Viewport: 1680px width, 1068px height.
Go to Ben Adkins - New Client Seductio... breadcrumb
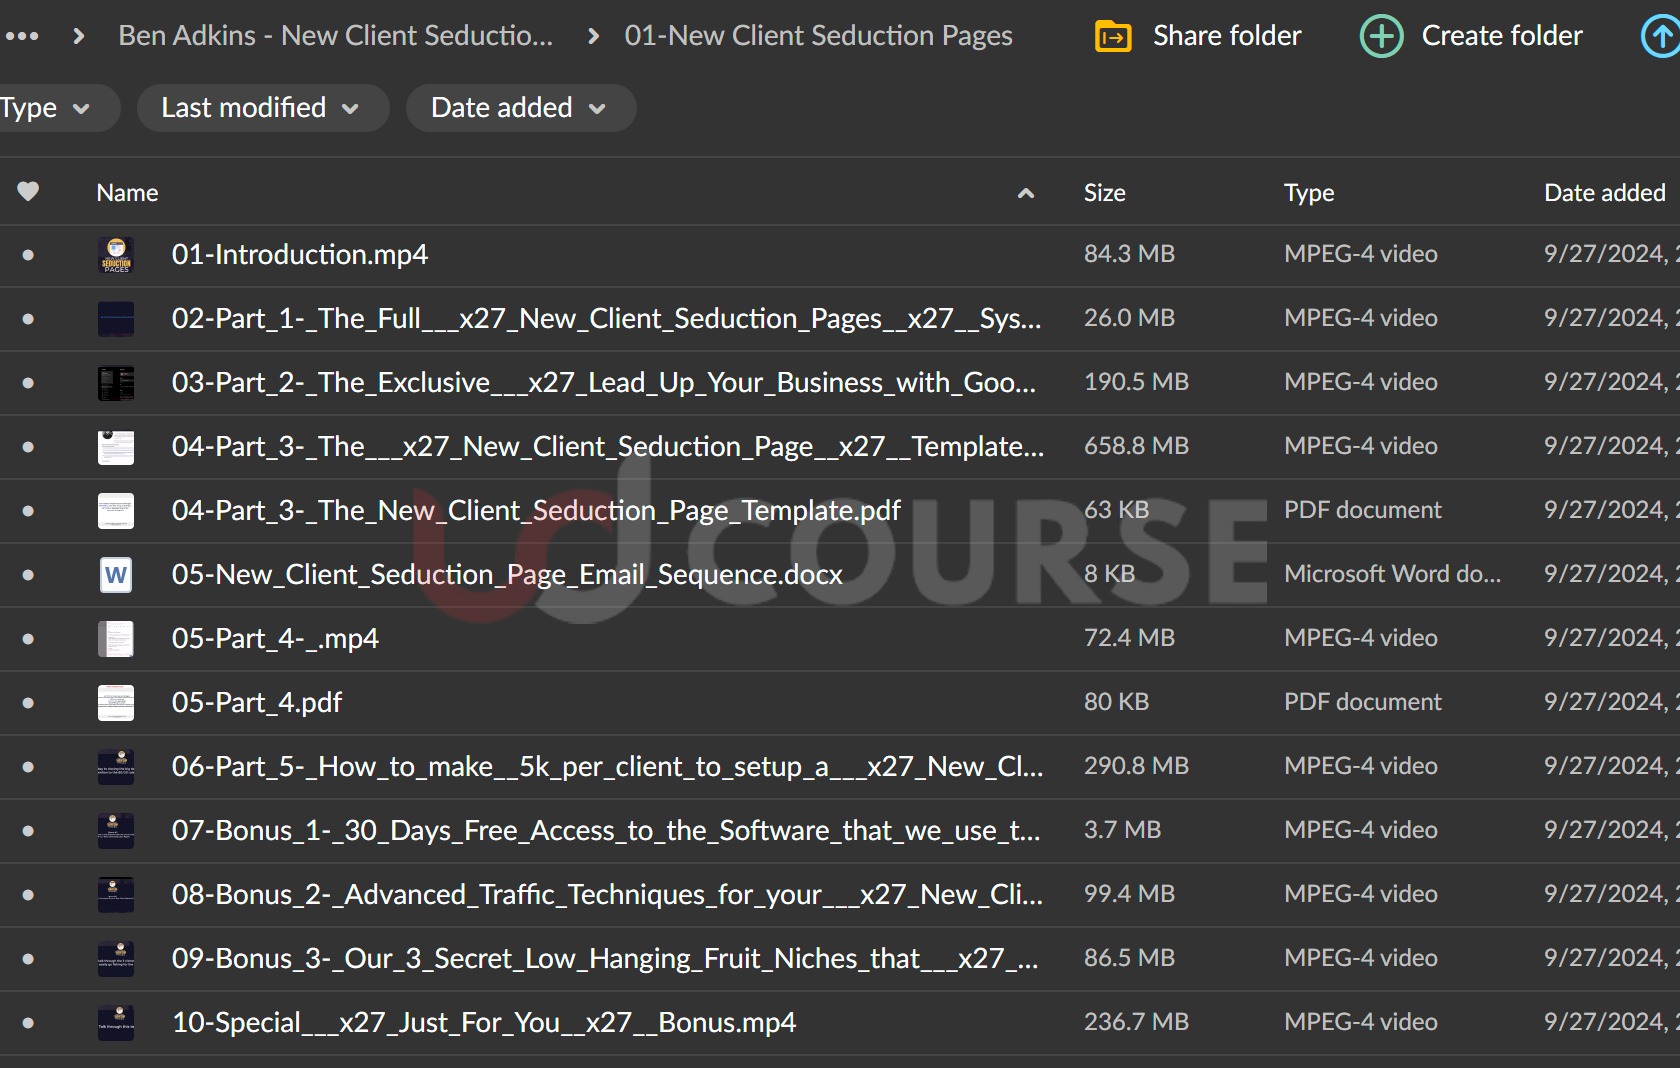pyautogui.click(x=335, y=36)
